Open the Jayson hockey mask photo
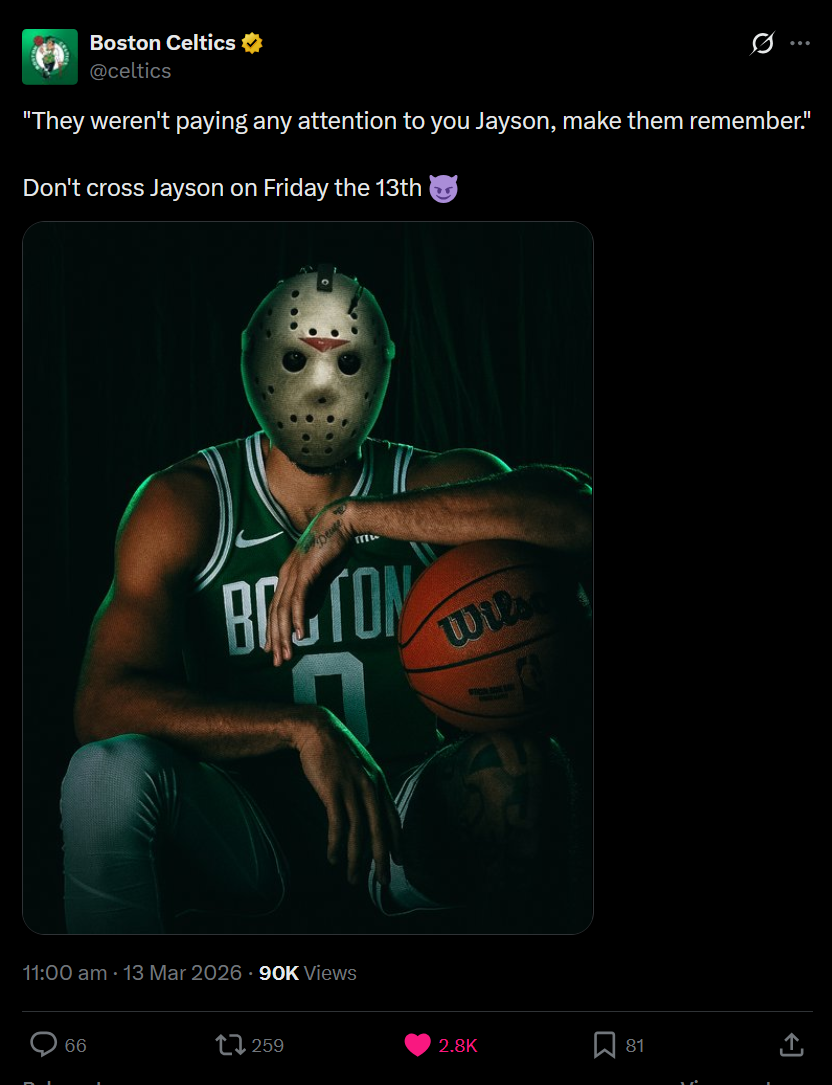The width and height of the screenshot is (832, 1085). [308, 578]
